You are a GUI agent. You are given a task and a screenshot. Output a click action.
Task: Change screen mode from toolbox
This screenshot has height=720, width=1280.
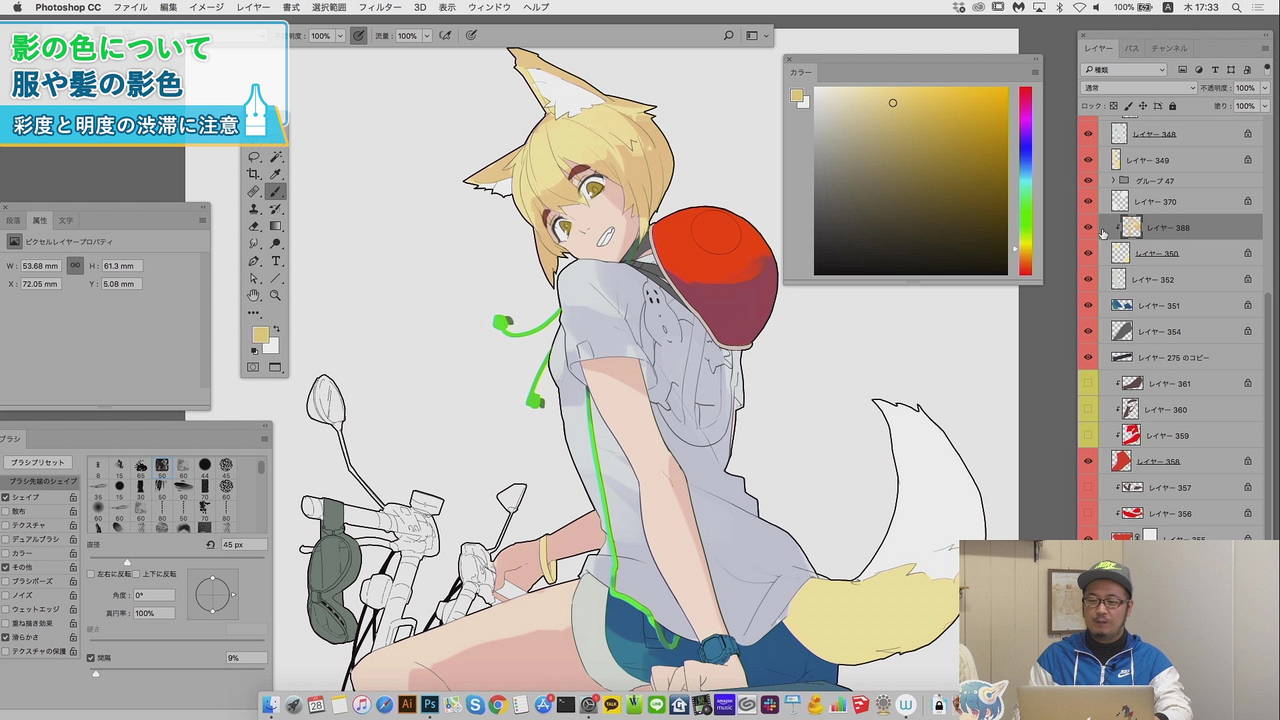click(275, 367)
